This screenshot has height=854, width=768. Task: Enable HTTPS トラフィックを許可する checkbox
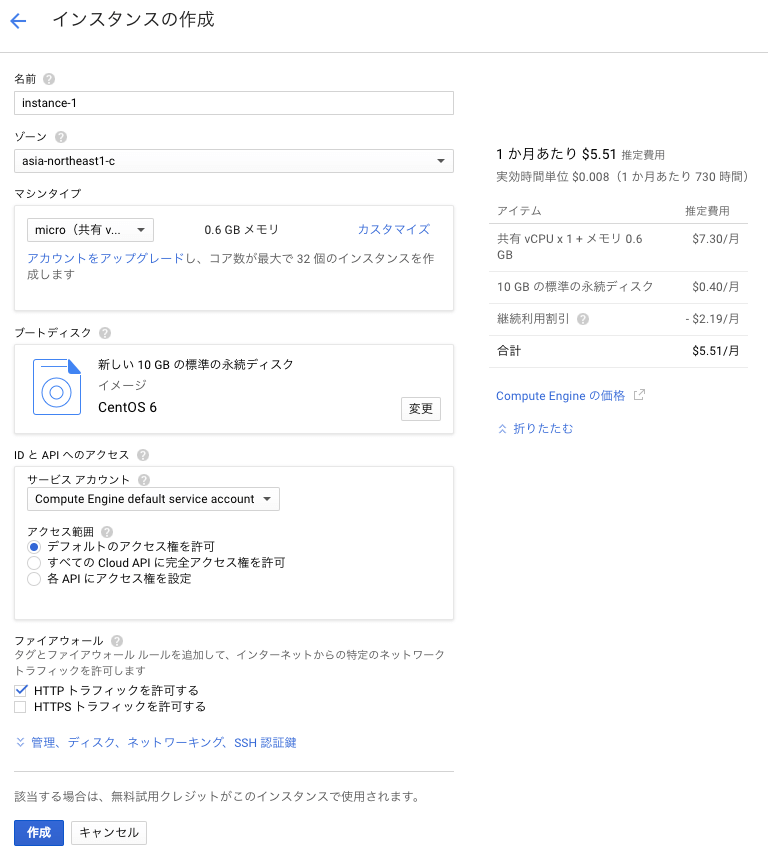click(21, 707)
